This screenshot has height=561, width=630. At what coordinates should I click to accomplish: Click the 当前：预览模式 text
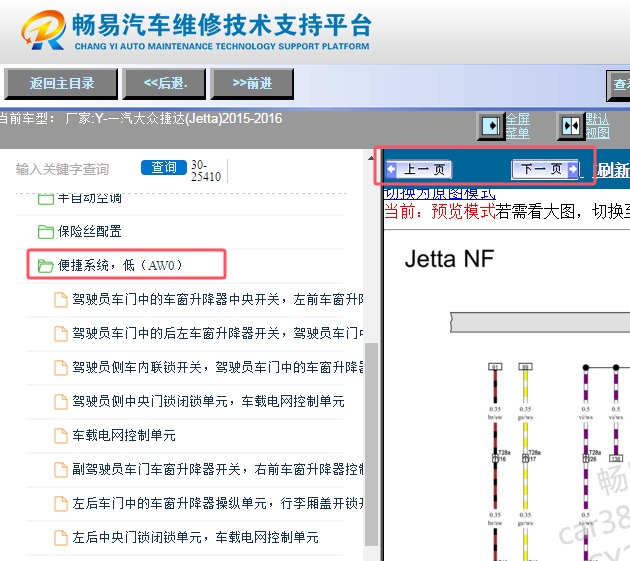[440, 211]
